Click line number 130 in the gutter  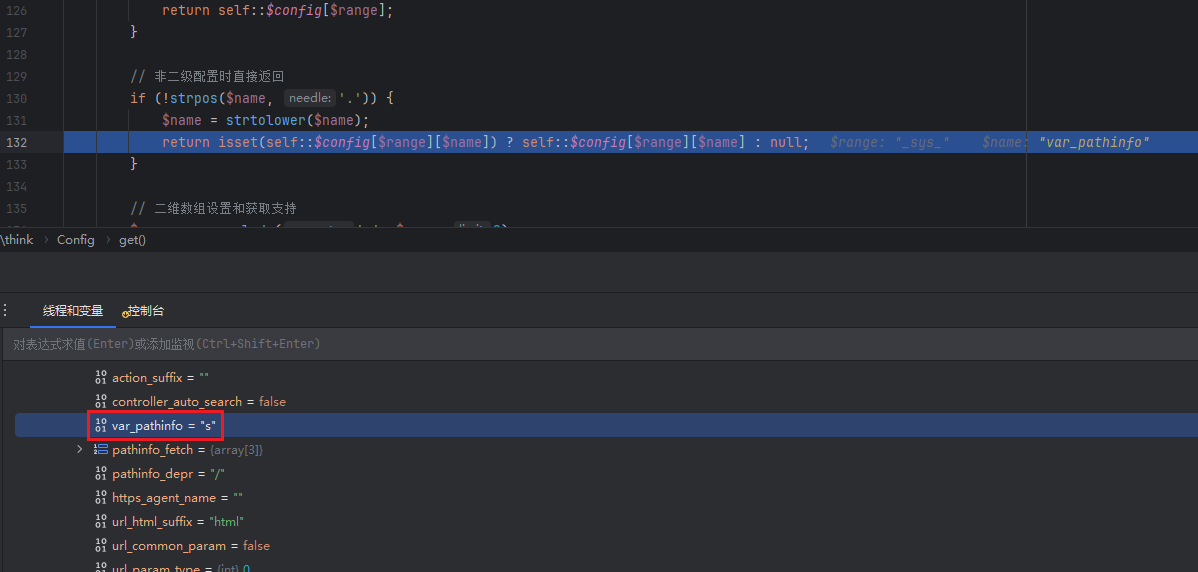click(16, 99)
